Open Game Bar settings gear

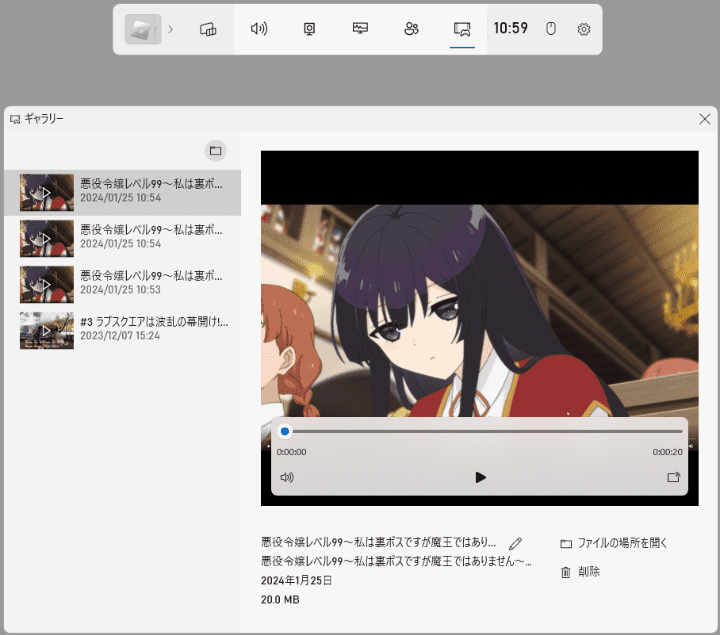pyautogui.click(x=584, y=29)
